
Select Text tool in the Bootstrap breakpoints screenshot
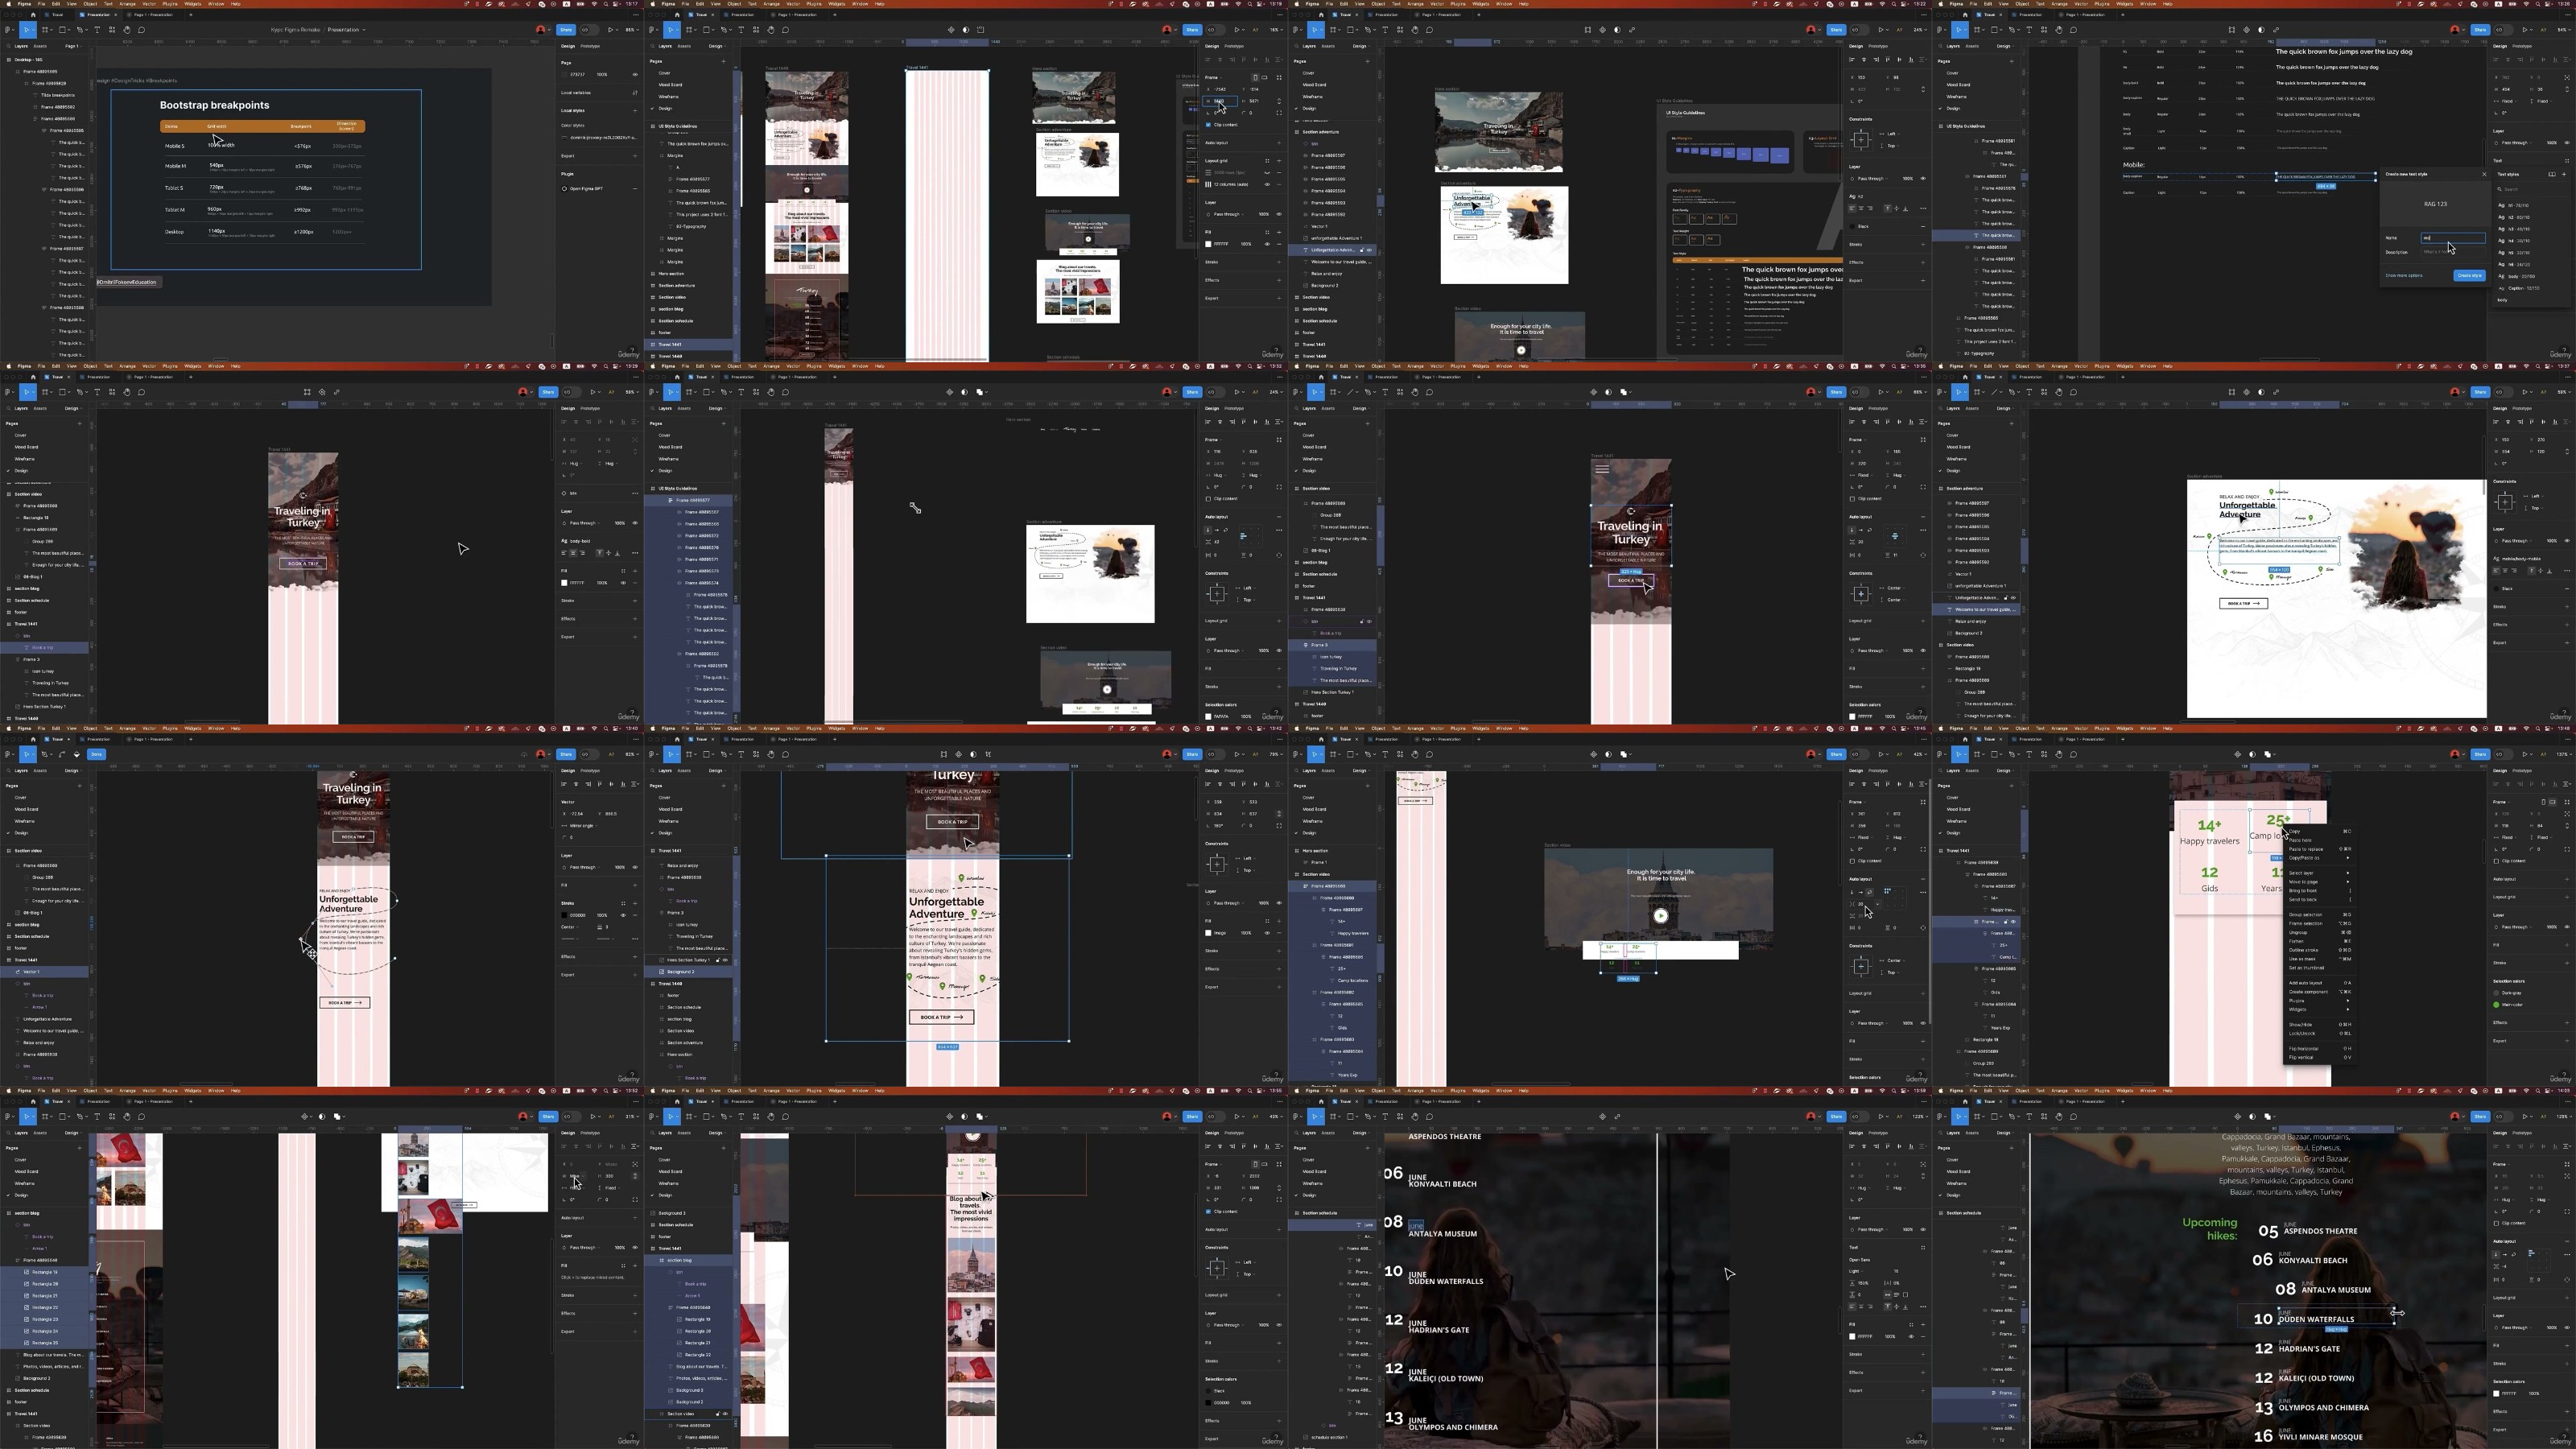(x=97, y=30)
